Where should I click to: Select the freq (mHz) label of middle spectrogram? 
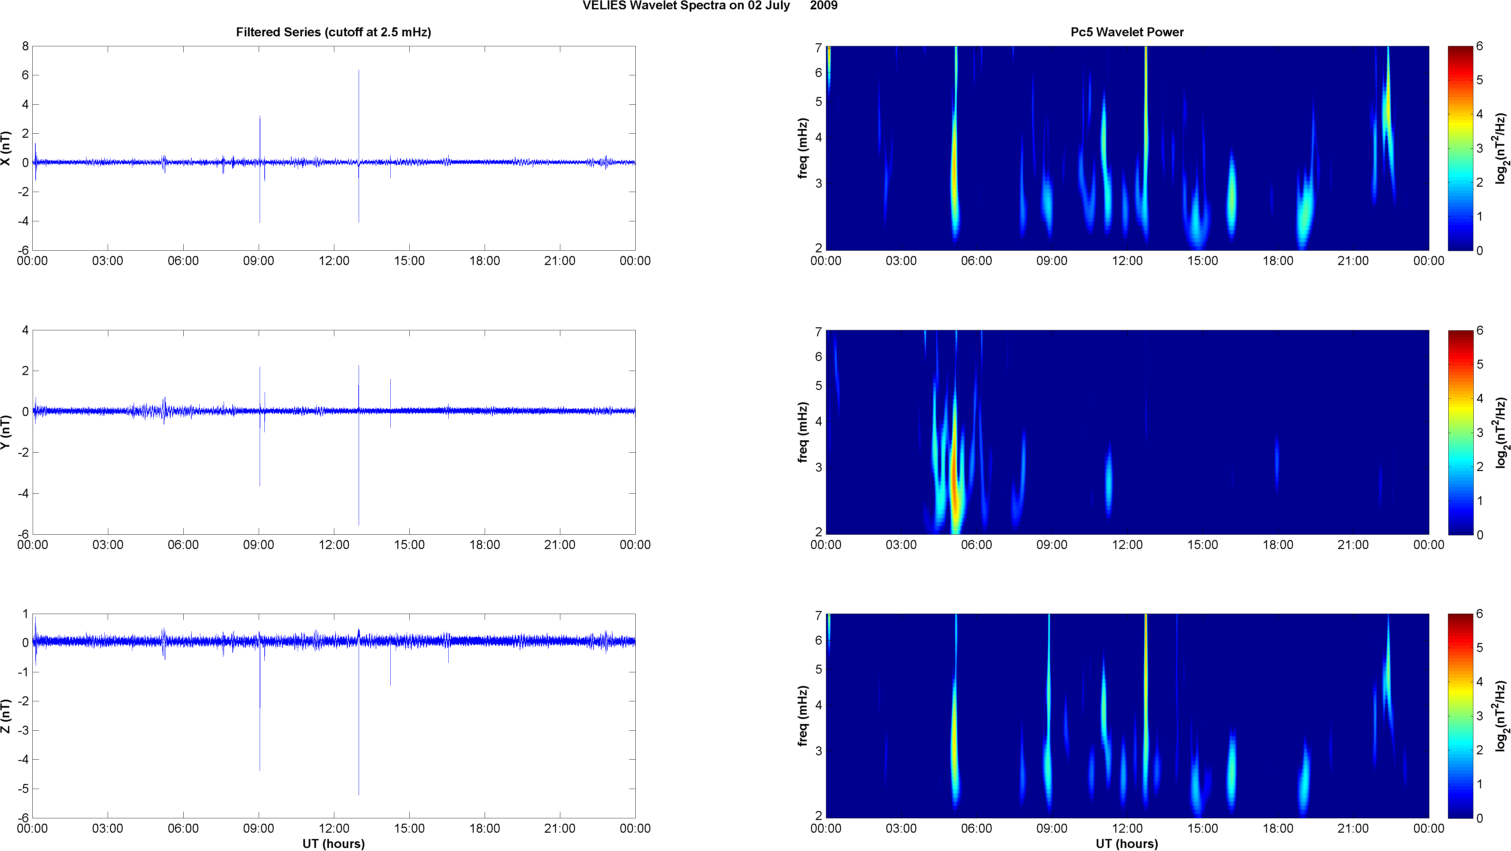pos(803,432)
